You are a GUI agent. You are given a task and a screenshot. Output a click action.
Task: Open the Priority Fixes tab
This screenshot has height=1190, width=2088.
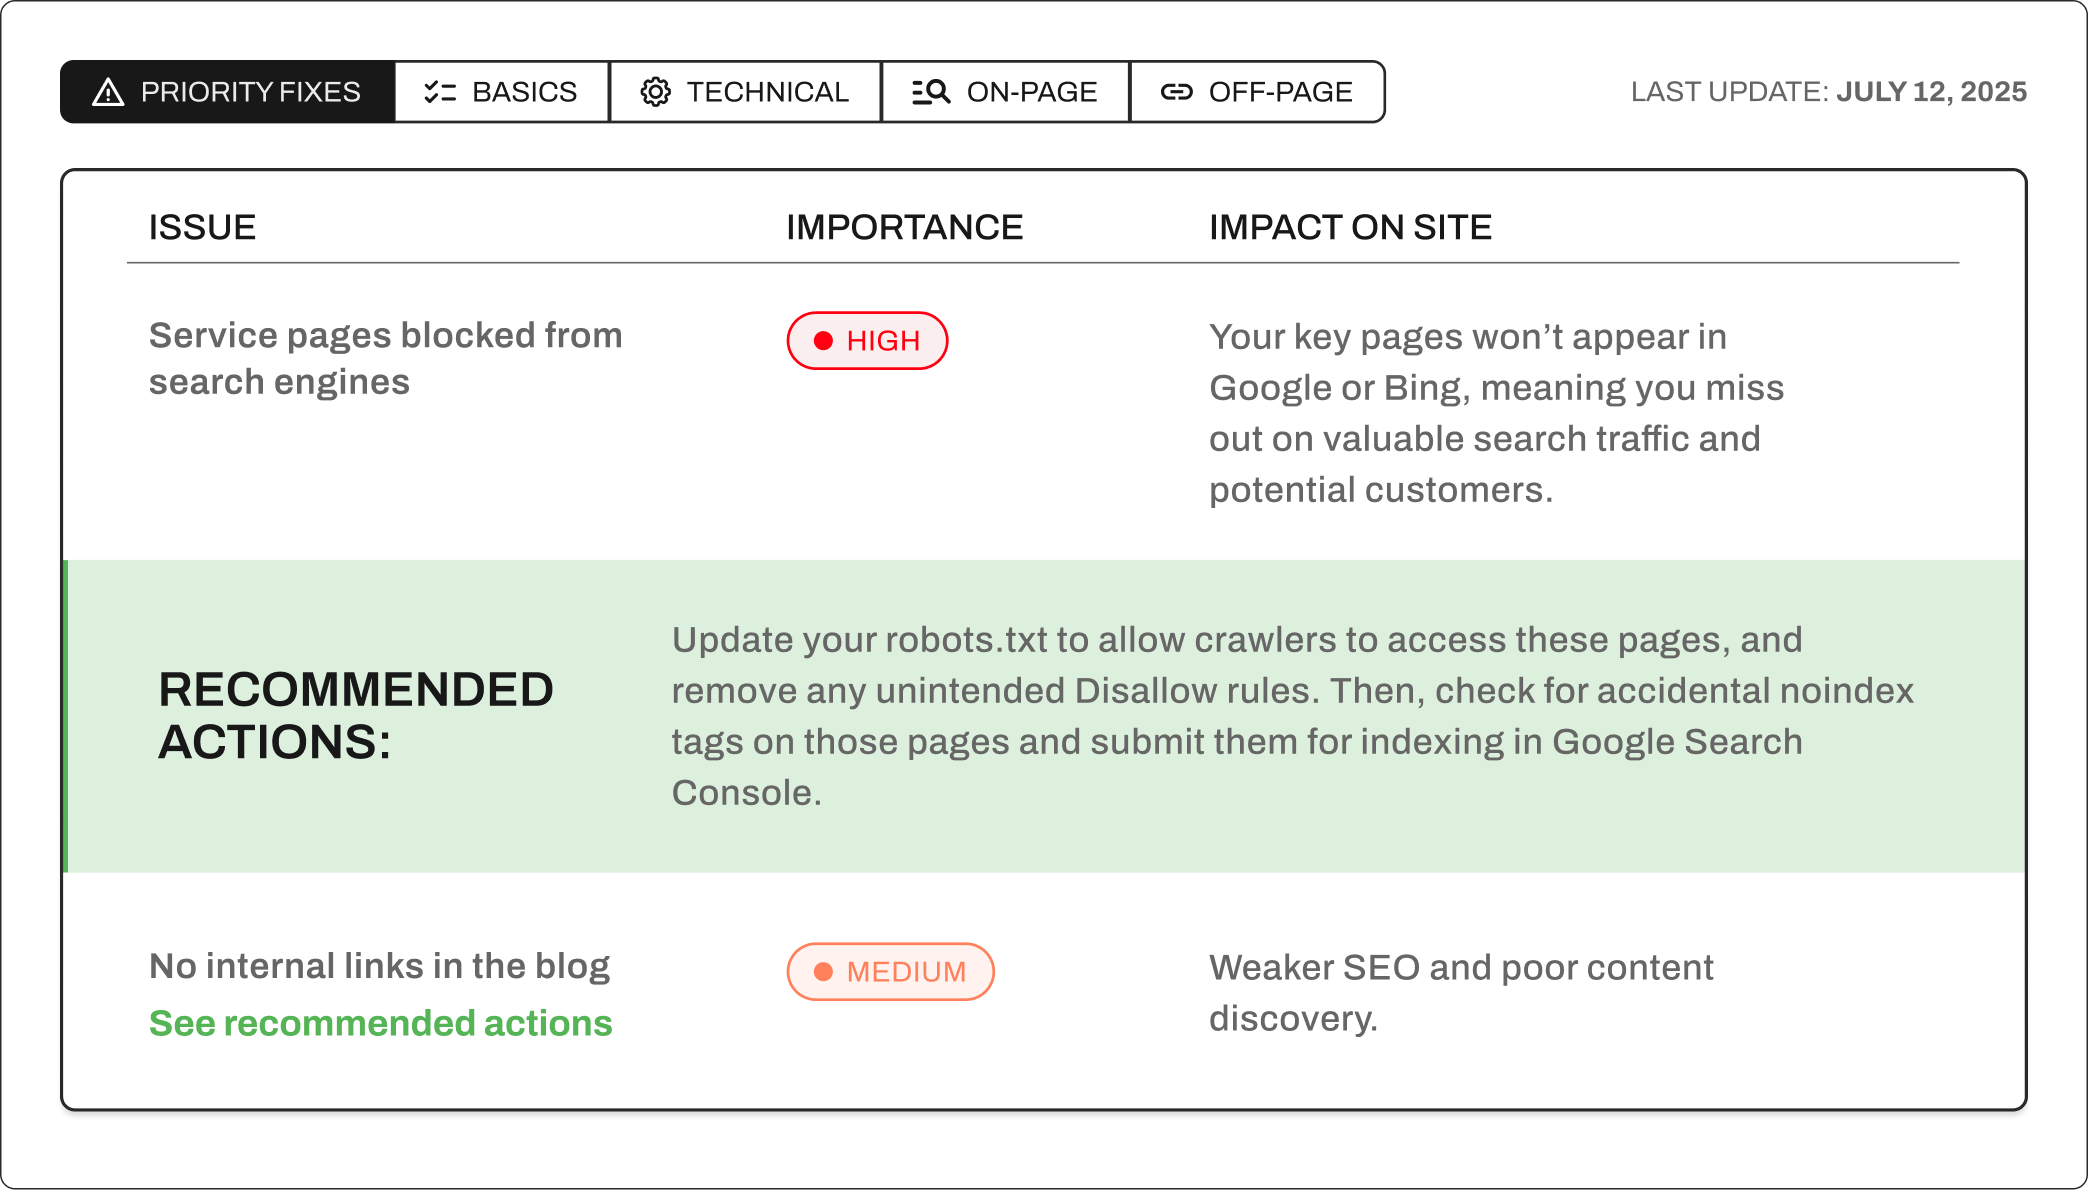click(x=228, y=92)
